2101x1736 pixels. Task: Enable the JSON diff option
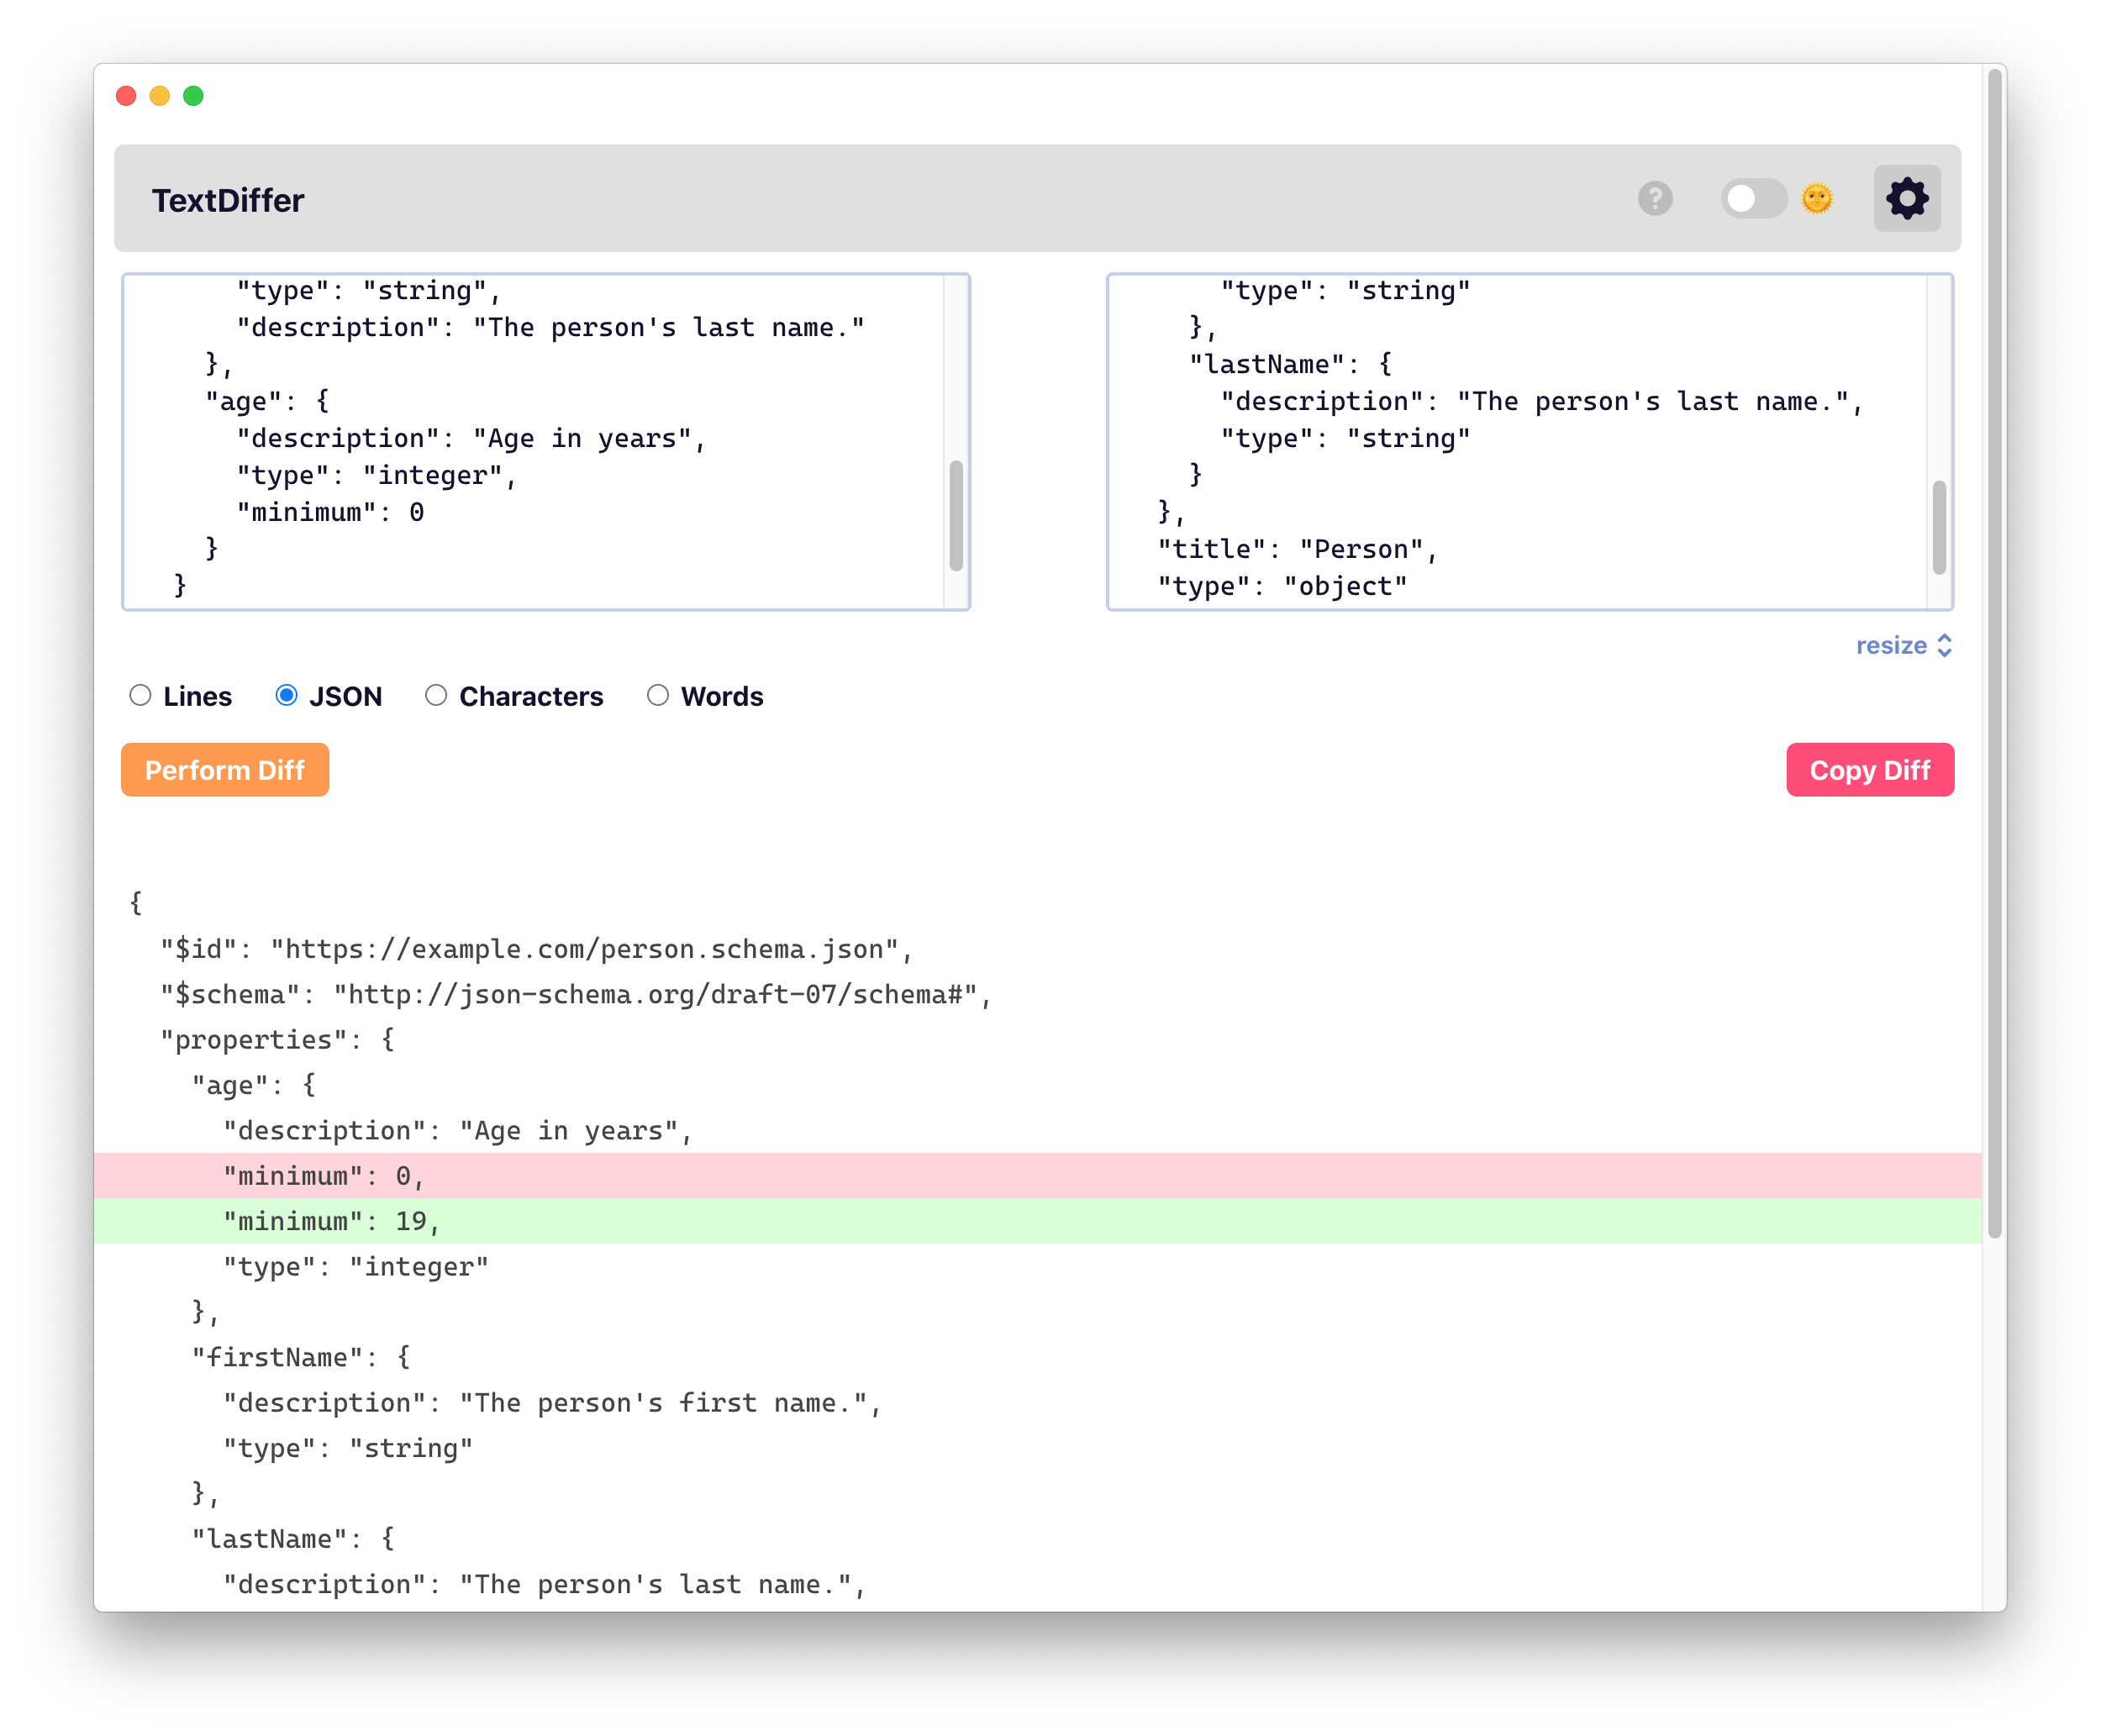tap(287, 695)
